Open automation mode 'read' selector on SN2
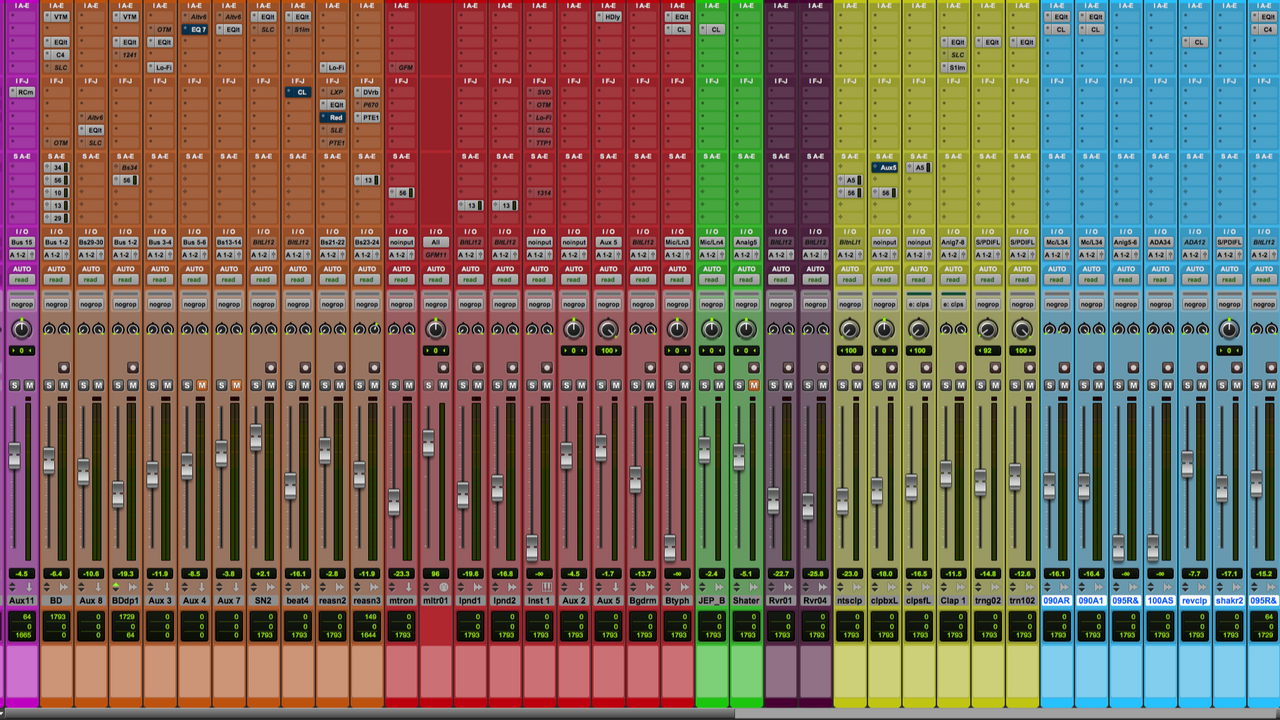The height and width of the screenshot is (720, 1280). tap(263, 280)
